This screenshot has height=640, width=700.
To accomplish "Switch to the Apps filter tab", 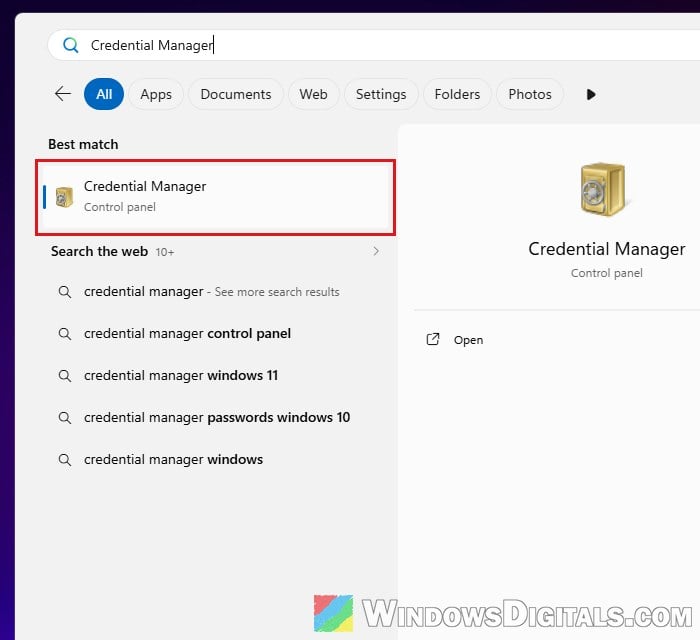I will pyautogui.click(x=156, y=94).
